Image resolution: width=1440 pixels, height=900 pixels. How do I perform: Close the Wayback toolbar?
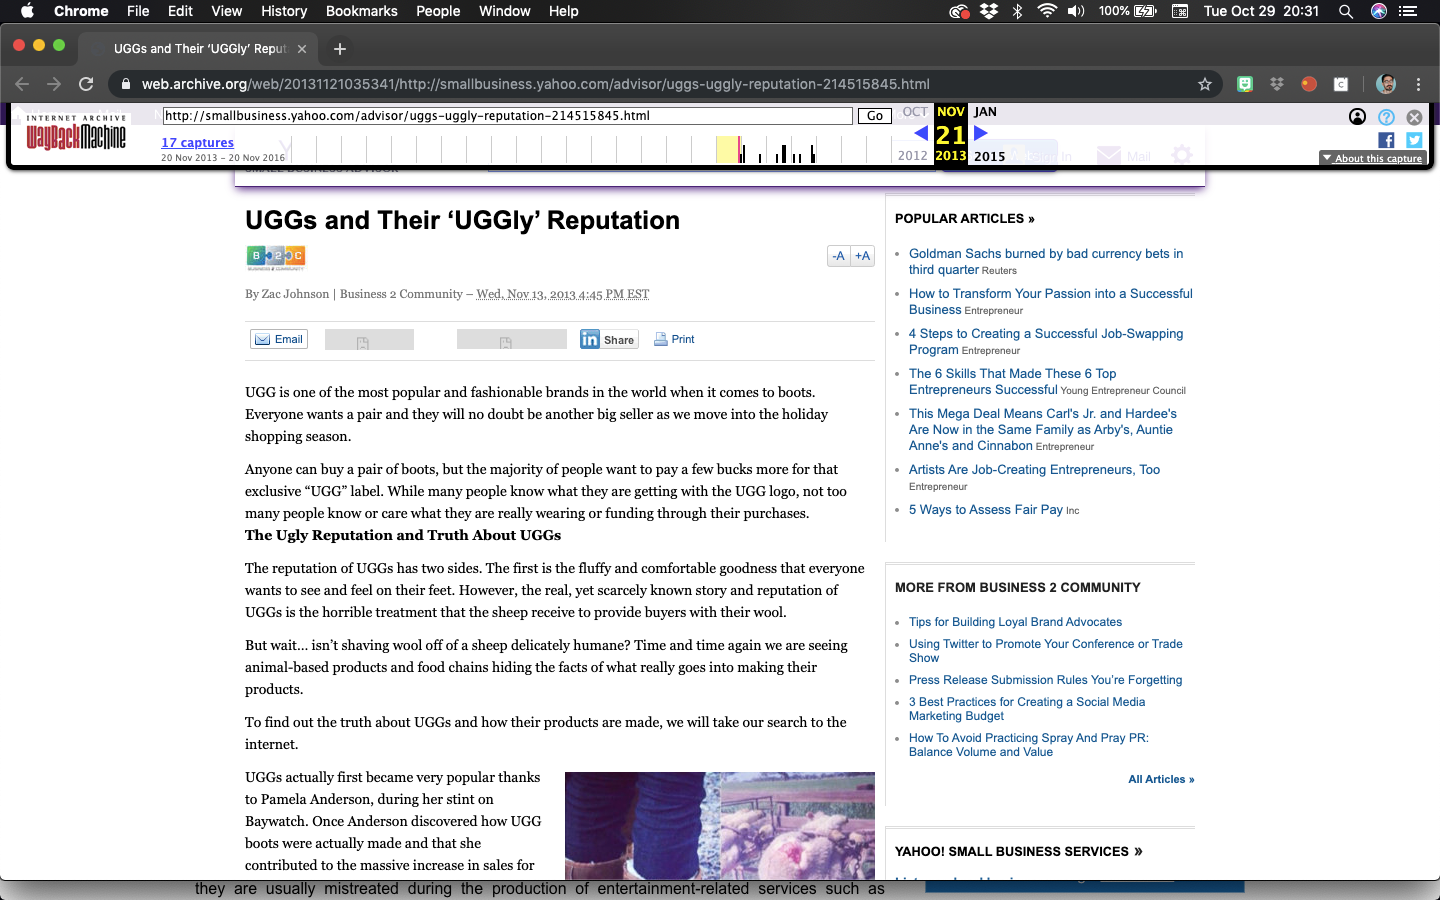pyautogui.click(x=1414, y=117)
